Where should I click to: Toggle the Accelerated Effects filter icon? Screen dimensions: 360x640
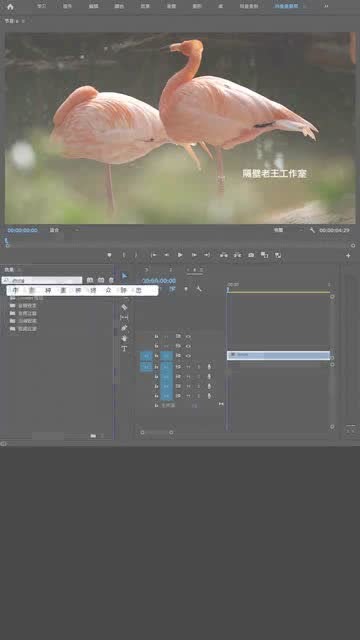pyautogui.click(x=90, y=280)
